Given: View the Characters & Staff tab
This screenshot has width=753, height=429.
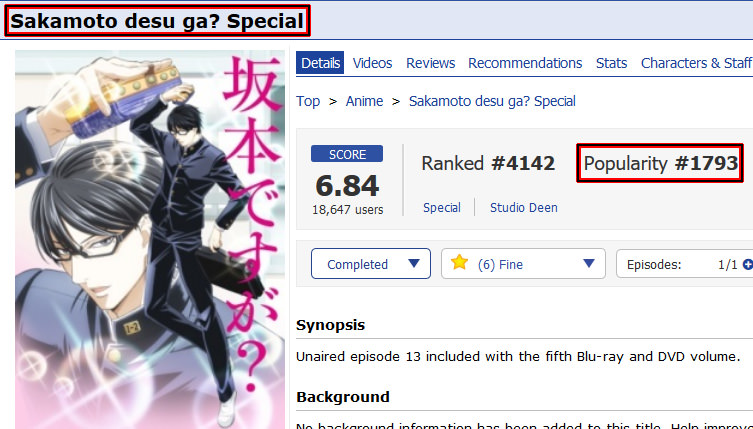Looking at the screenshot, I should [696, 63].
